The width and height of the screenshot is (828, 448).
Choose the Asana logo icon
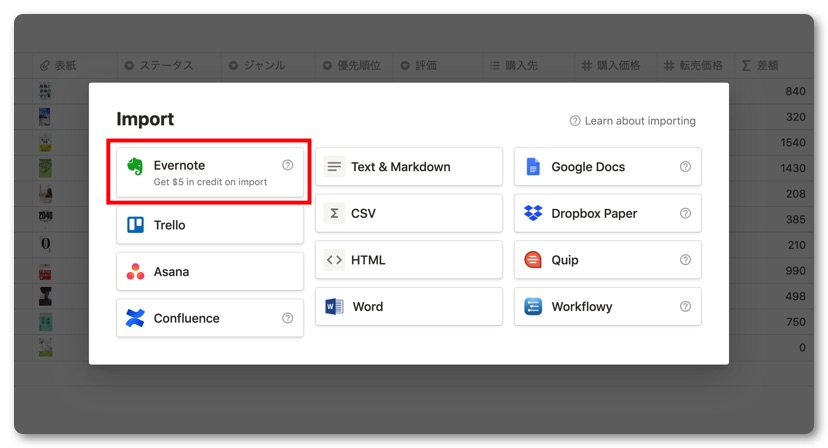[135, 272]
